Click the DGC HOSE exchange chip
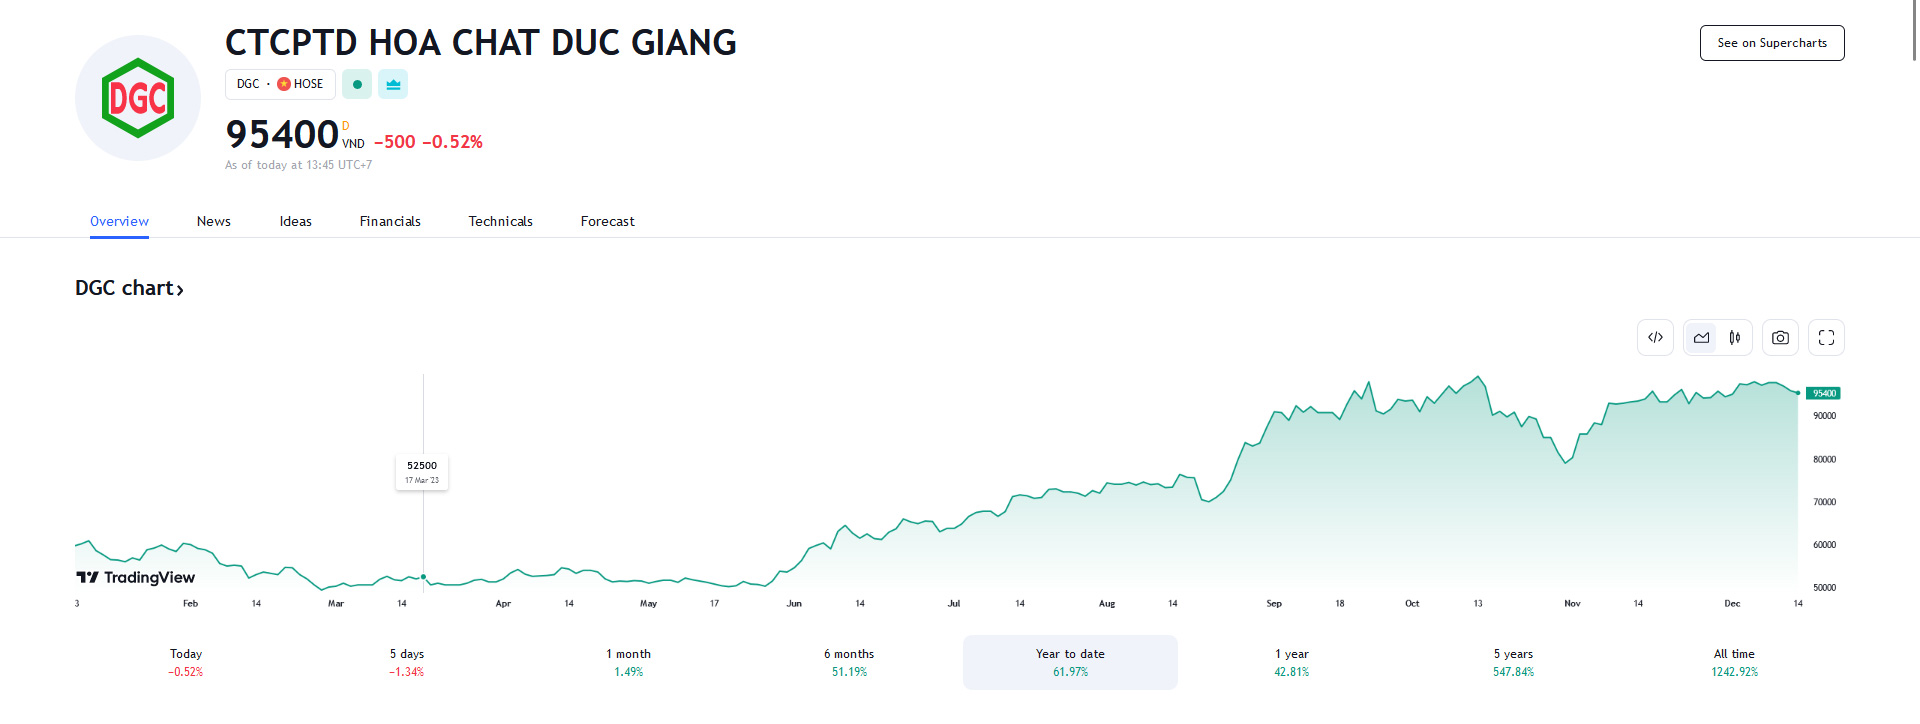The height and width of the screenshot is (724, 1920). [x=280, y=84]
